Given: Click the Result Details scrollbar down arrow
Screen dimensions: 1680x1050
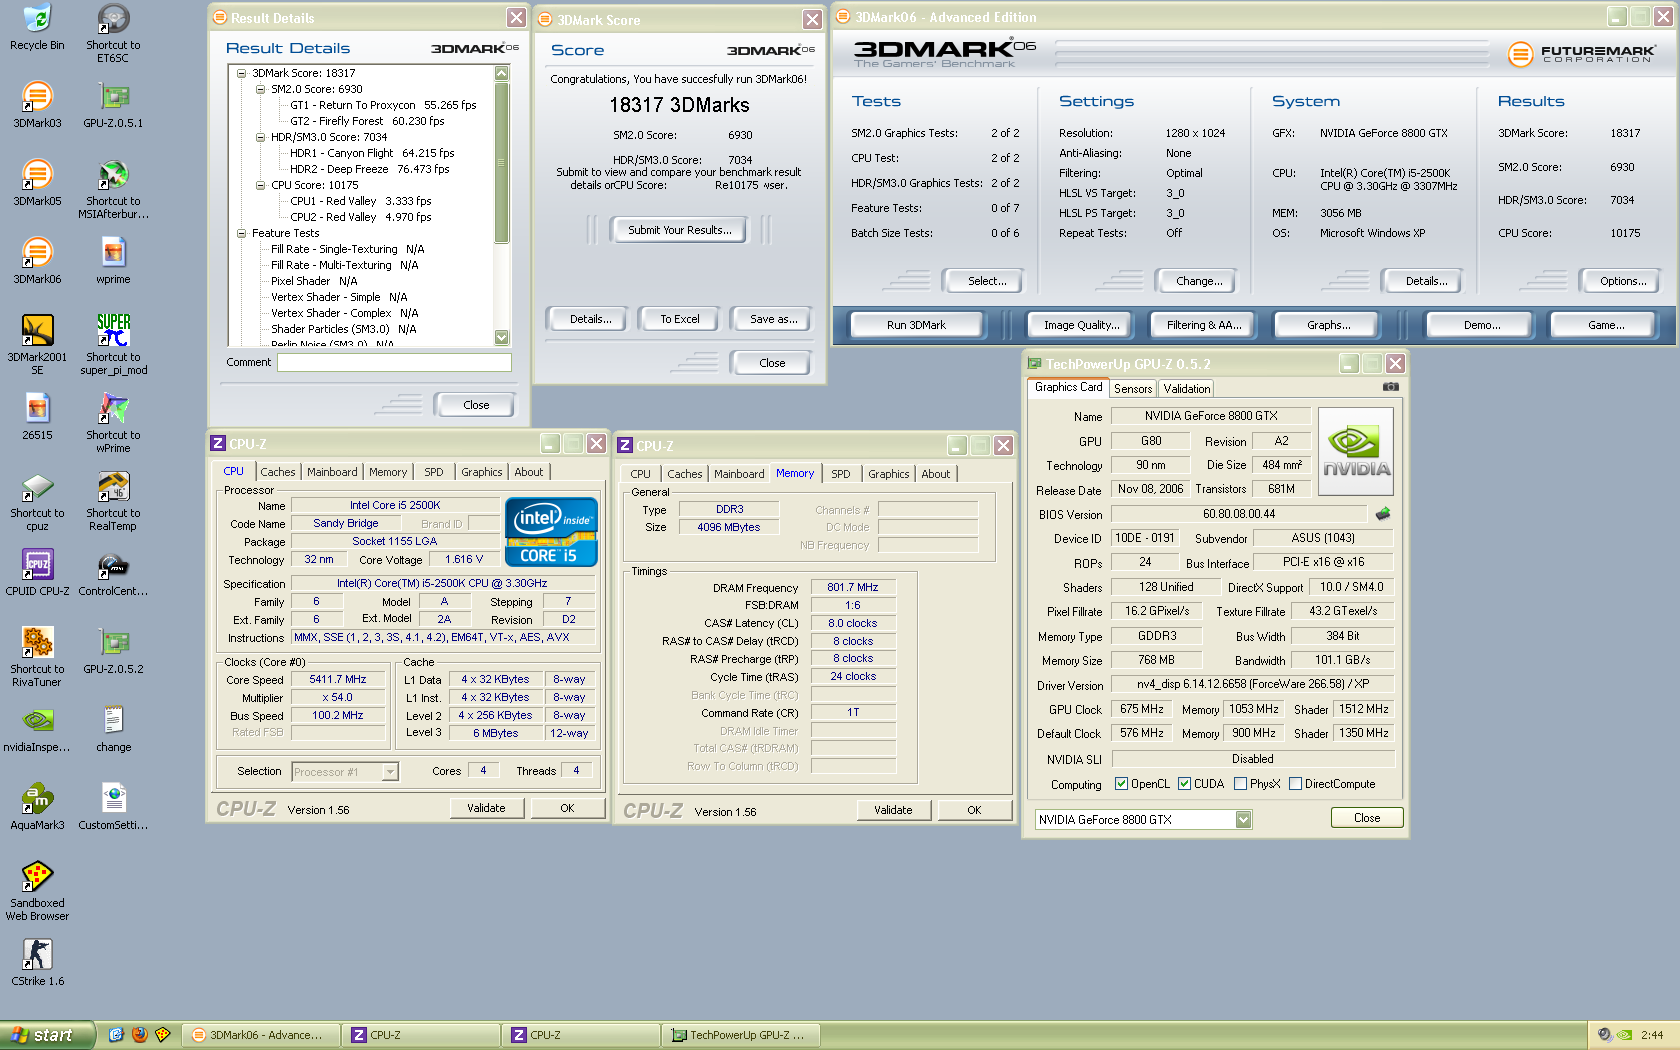Looking at the screenshot, I should [x=502, y=338].
